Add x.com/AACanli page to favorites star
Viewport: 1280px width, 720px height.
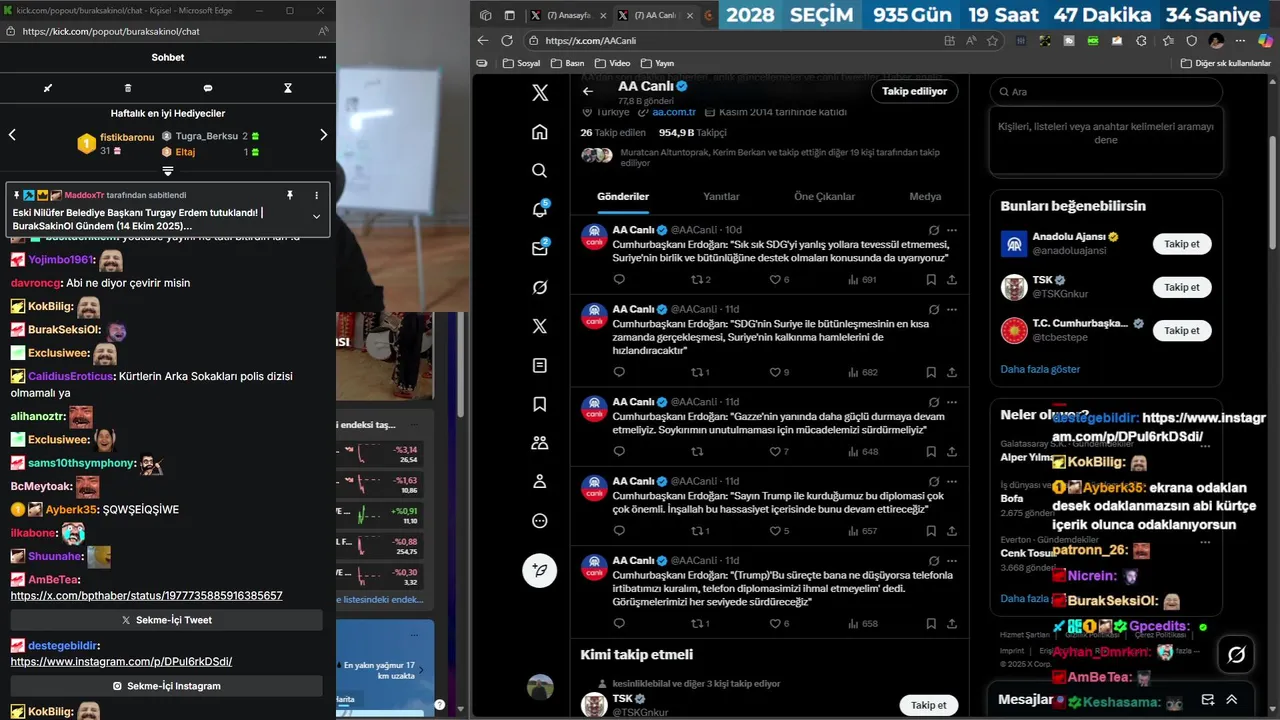coord(992,41)
